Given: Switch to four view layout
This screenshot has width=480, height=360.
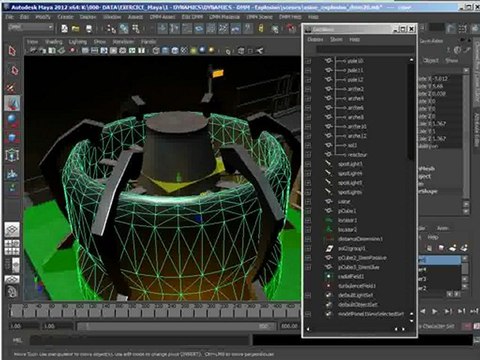Looking at the screenshot, I should (x=12, y=247).
